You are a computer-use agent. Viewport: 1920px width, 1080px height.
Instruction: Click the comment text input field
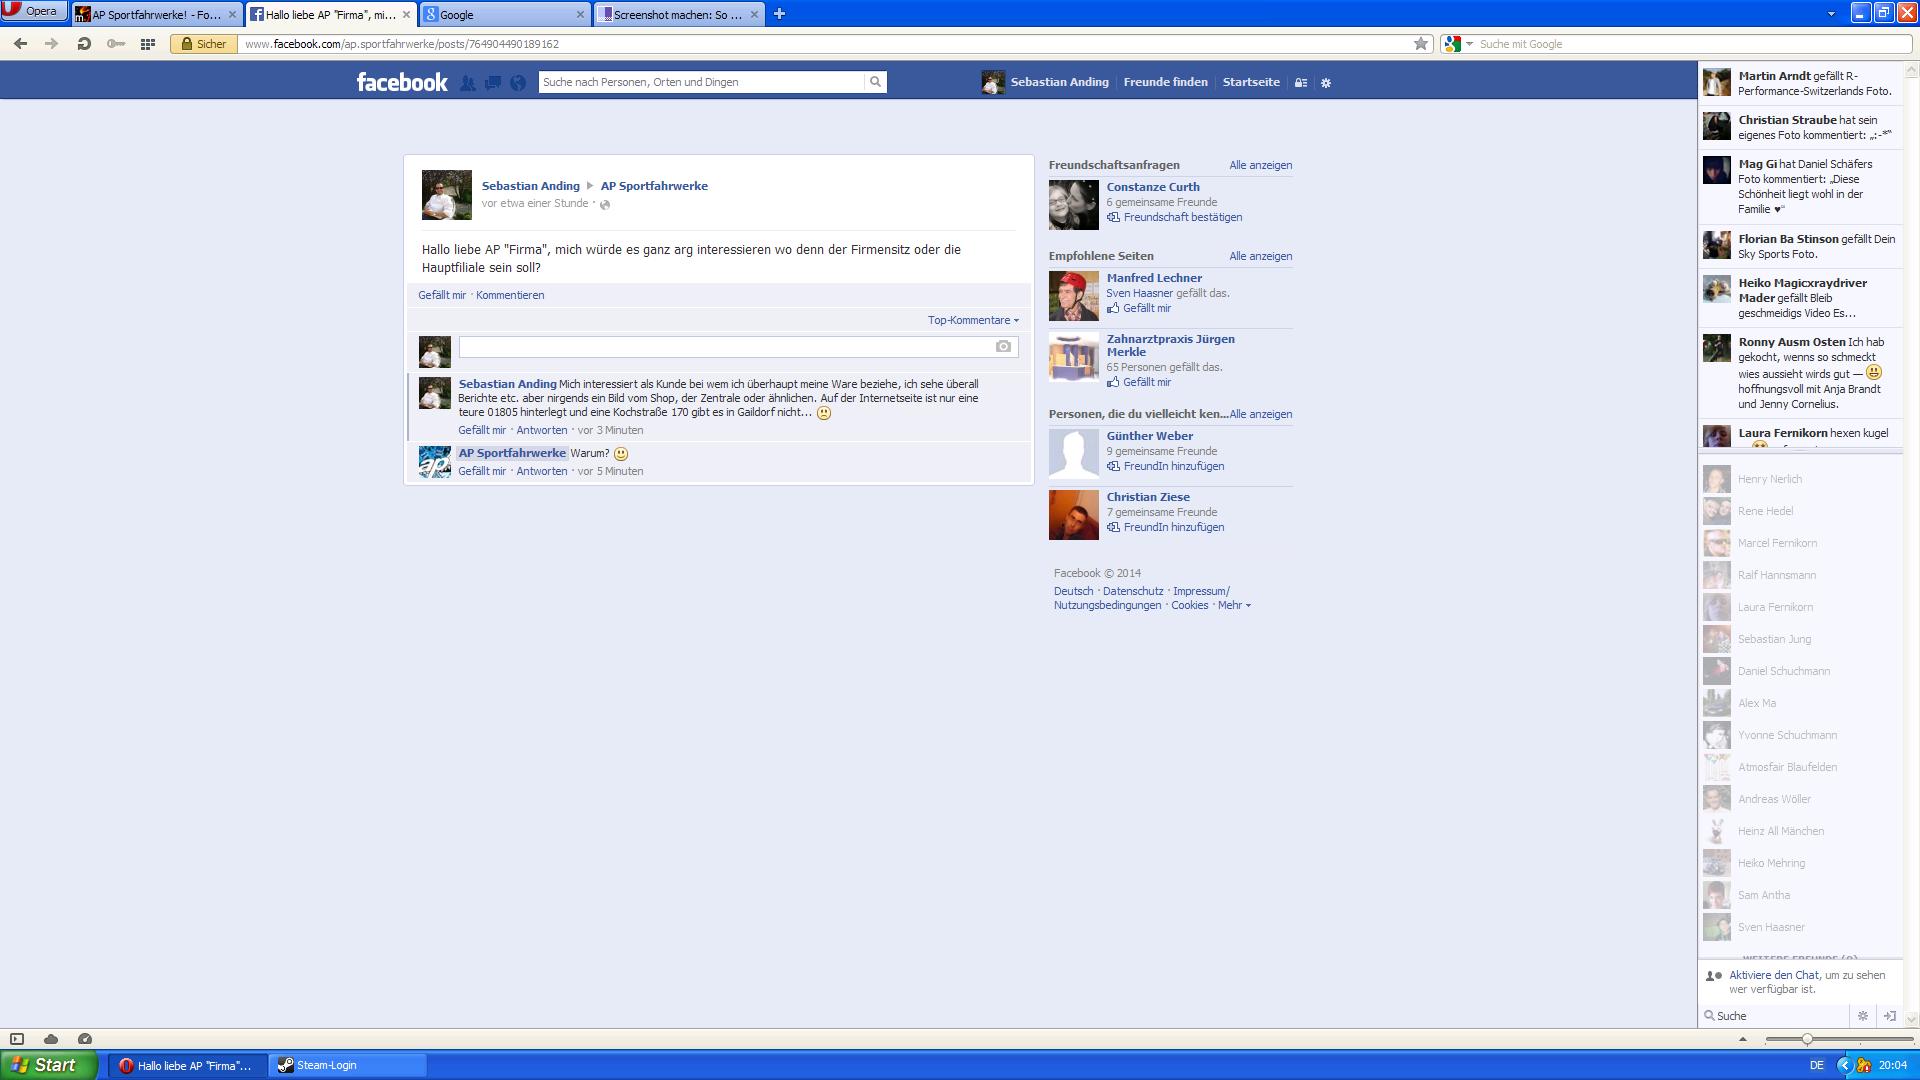tap(725, 347)
